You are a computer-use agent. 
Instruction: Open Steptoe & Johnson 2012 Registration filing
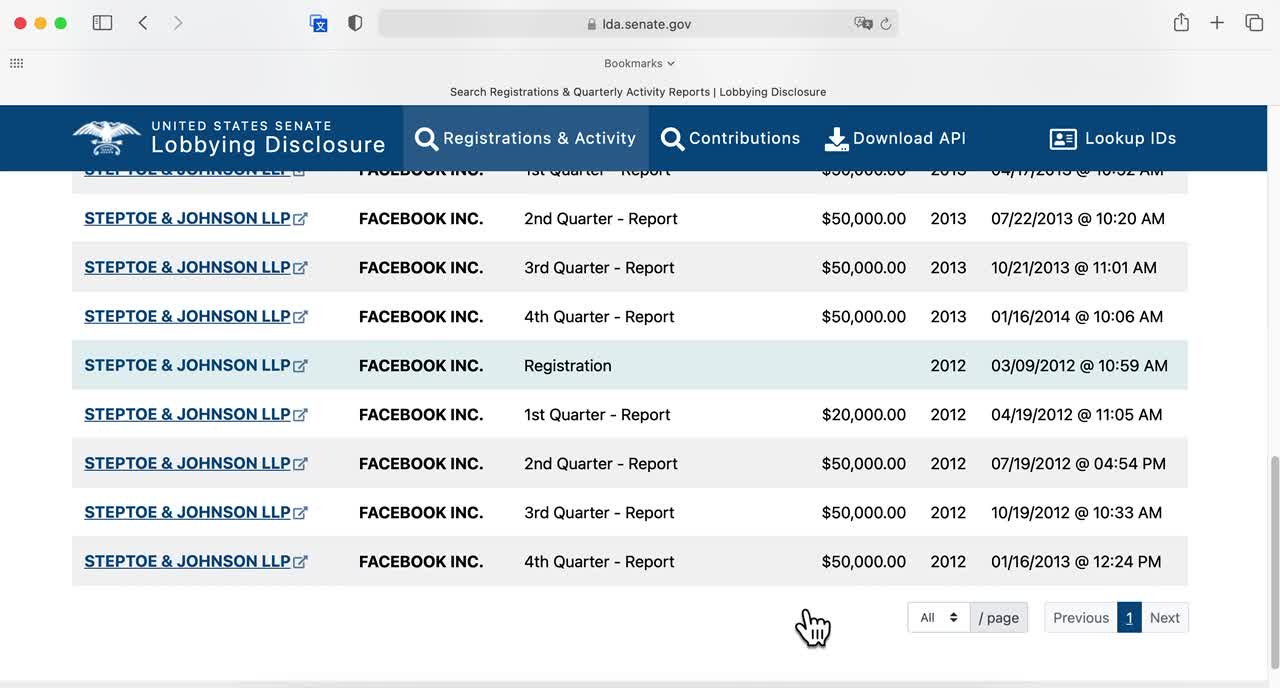187,365
